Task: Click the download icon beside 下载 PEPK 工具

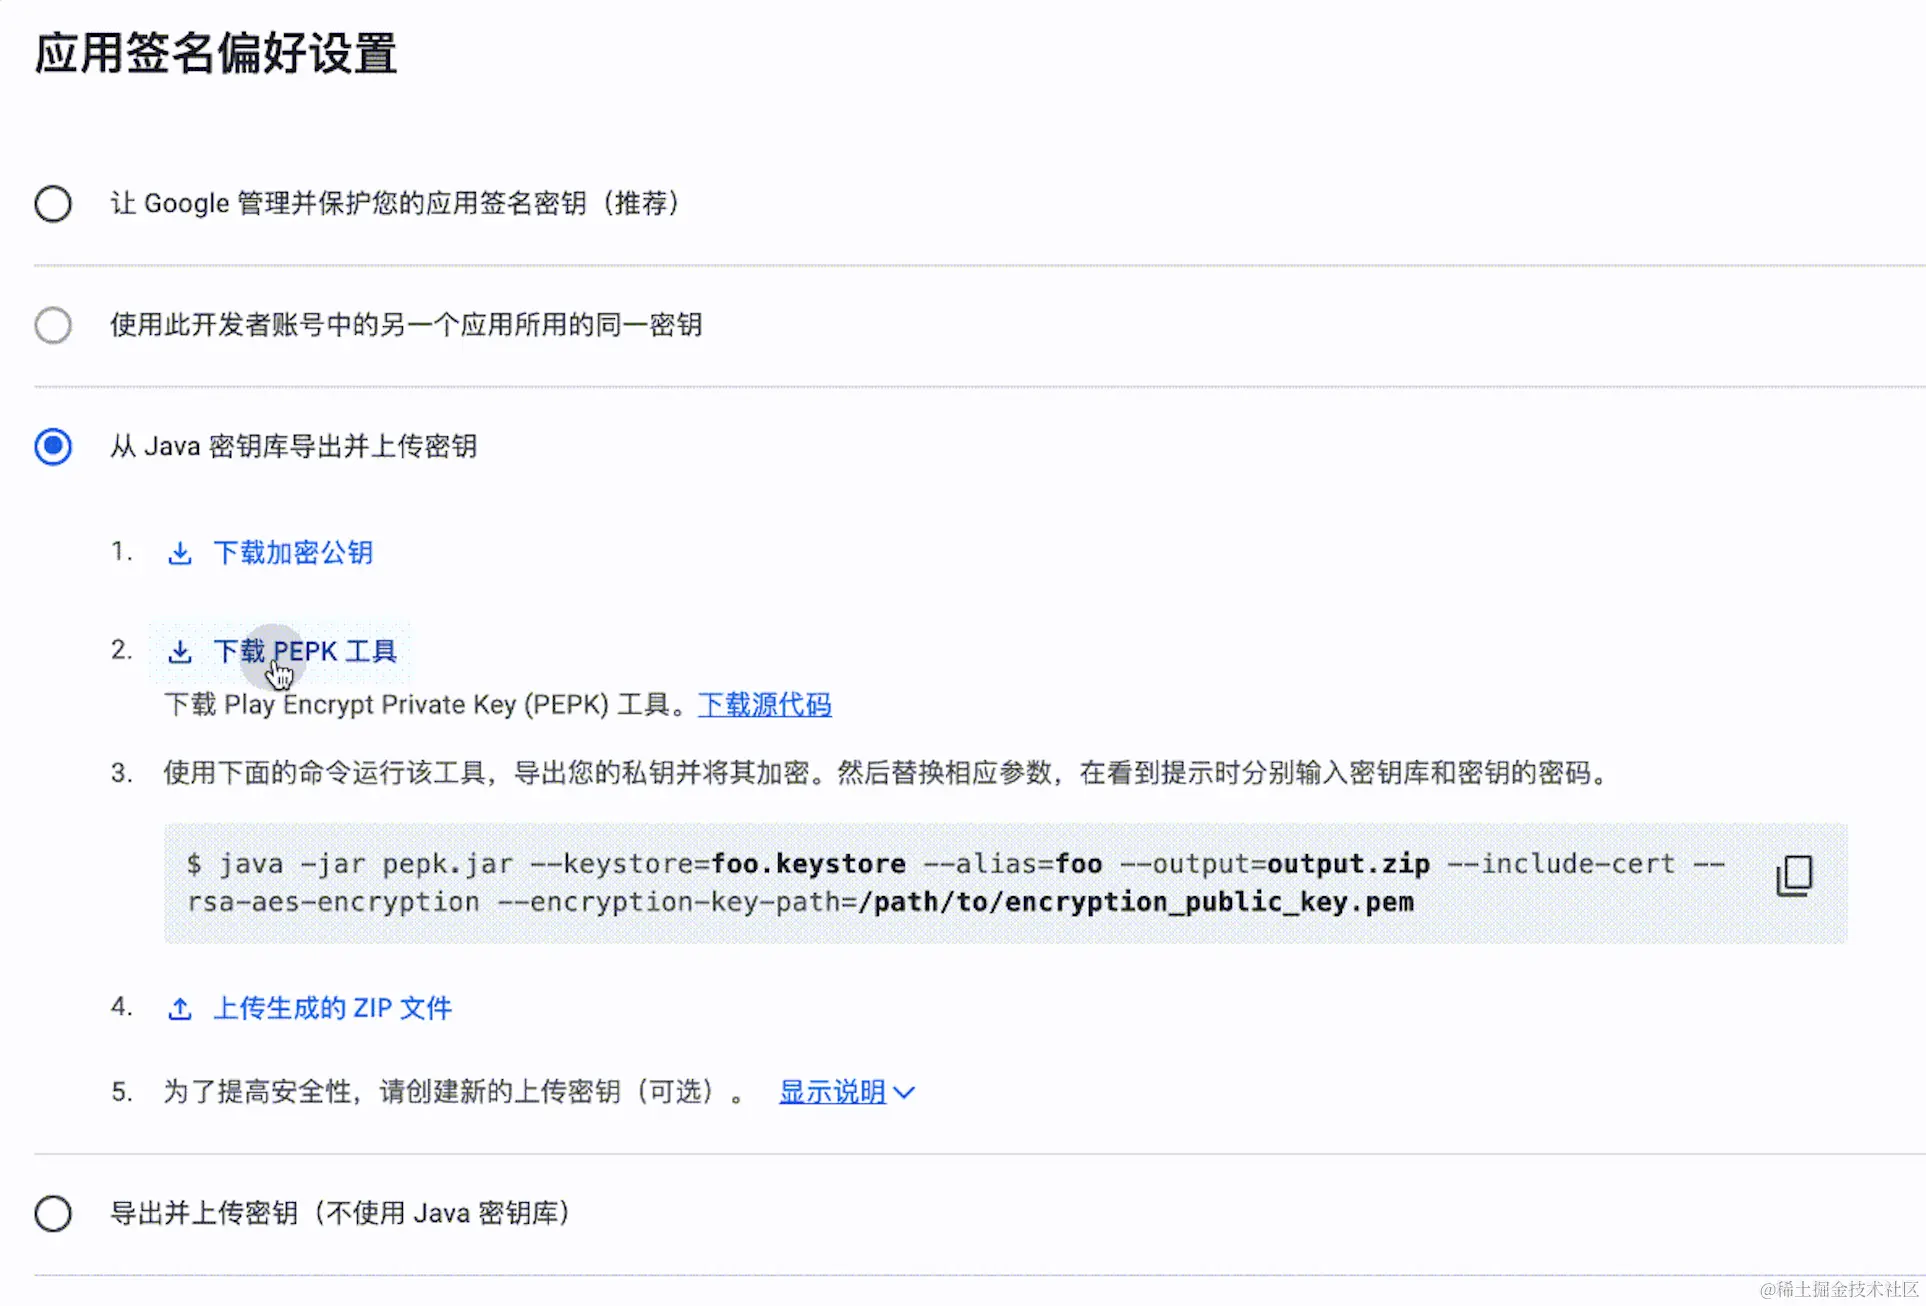Action: point(180,652)
